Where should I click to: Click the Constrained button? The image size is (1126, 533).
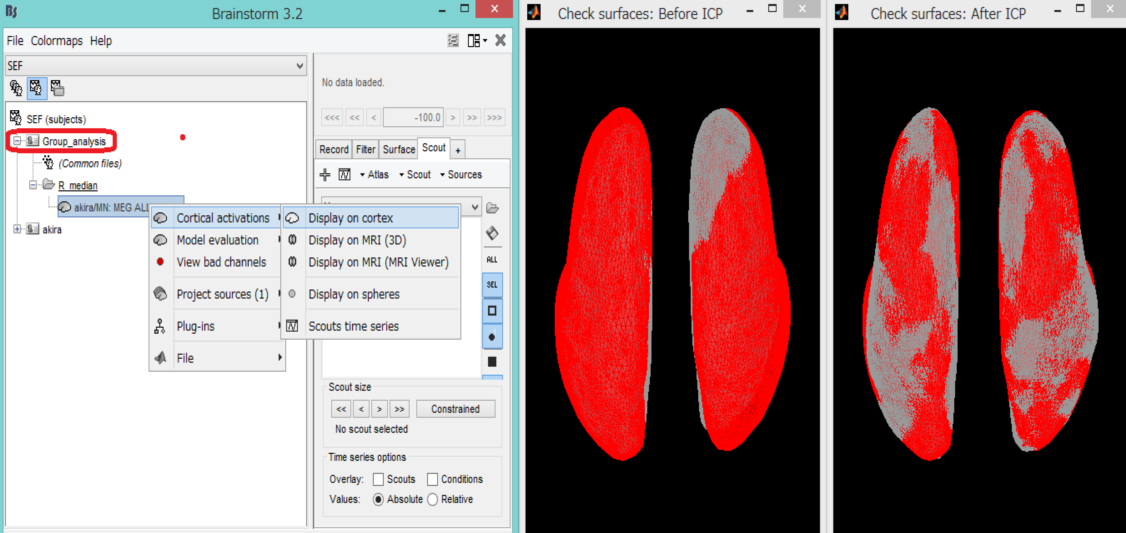[455, 409]
